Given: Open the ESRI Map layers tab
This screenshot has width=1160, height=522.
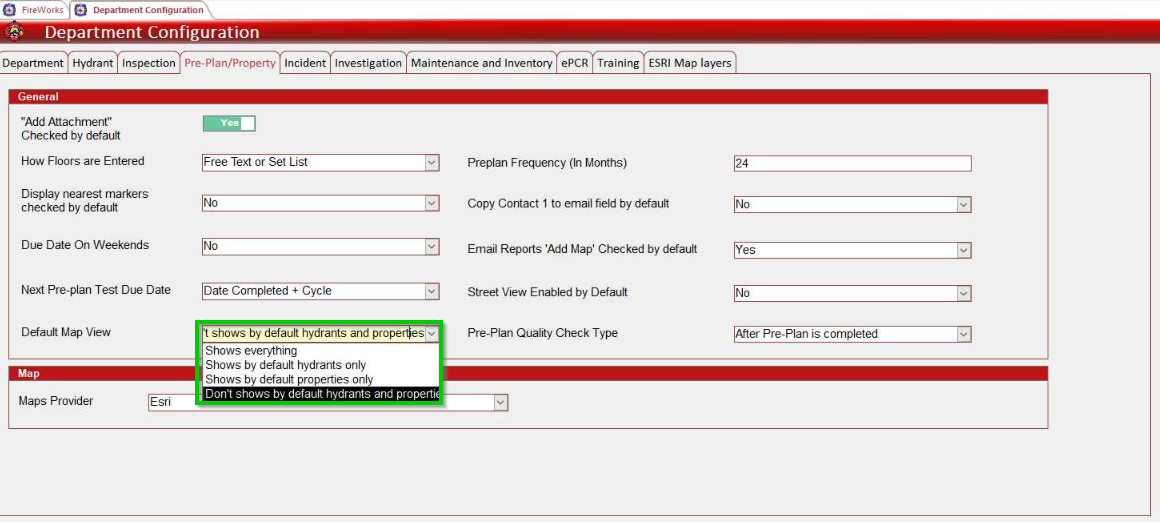Looking at the screenshot, I should tap(690, 63).
